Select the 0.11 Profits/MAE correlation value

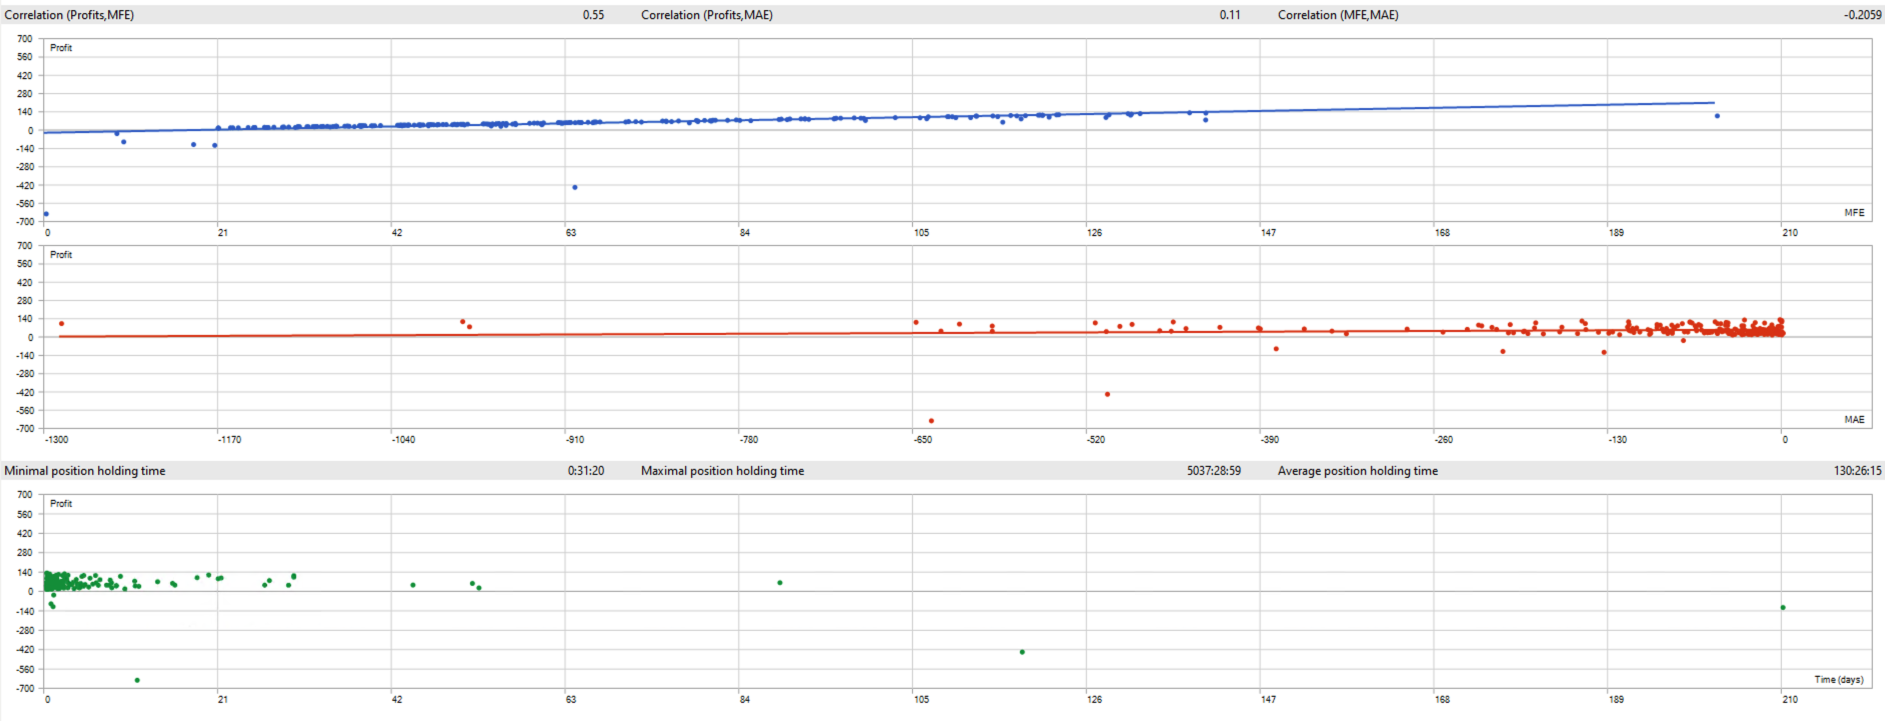(x=1230, y=15)
